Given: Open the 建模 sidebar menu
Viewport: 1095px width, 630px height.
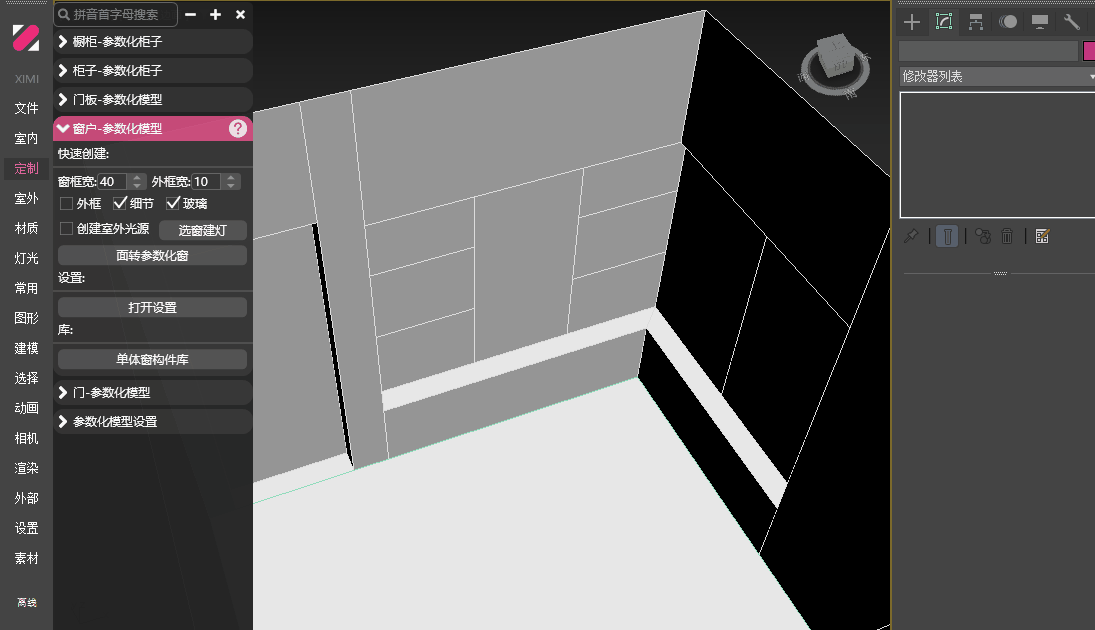Looking at the screenshot, I should (27, 349).
